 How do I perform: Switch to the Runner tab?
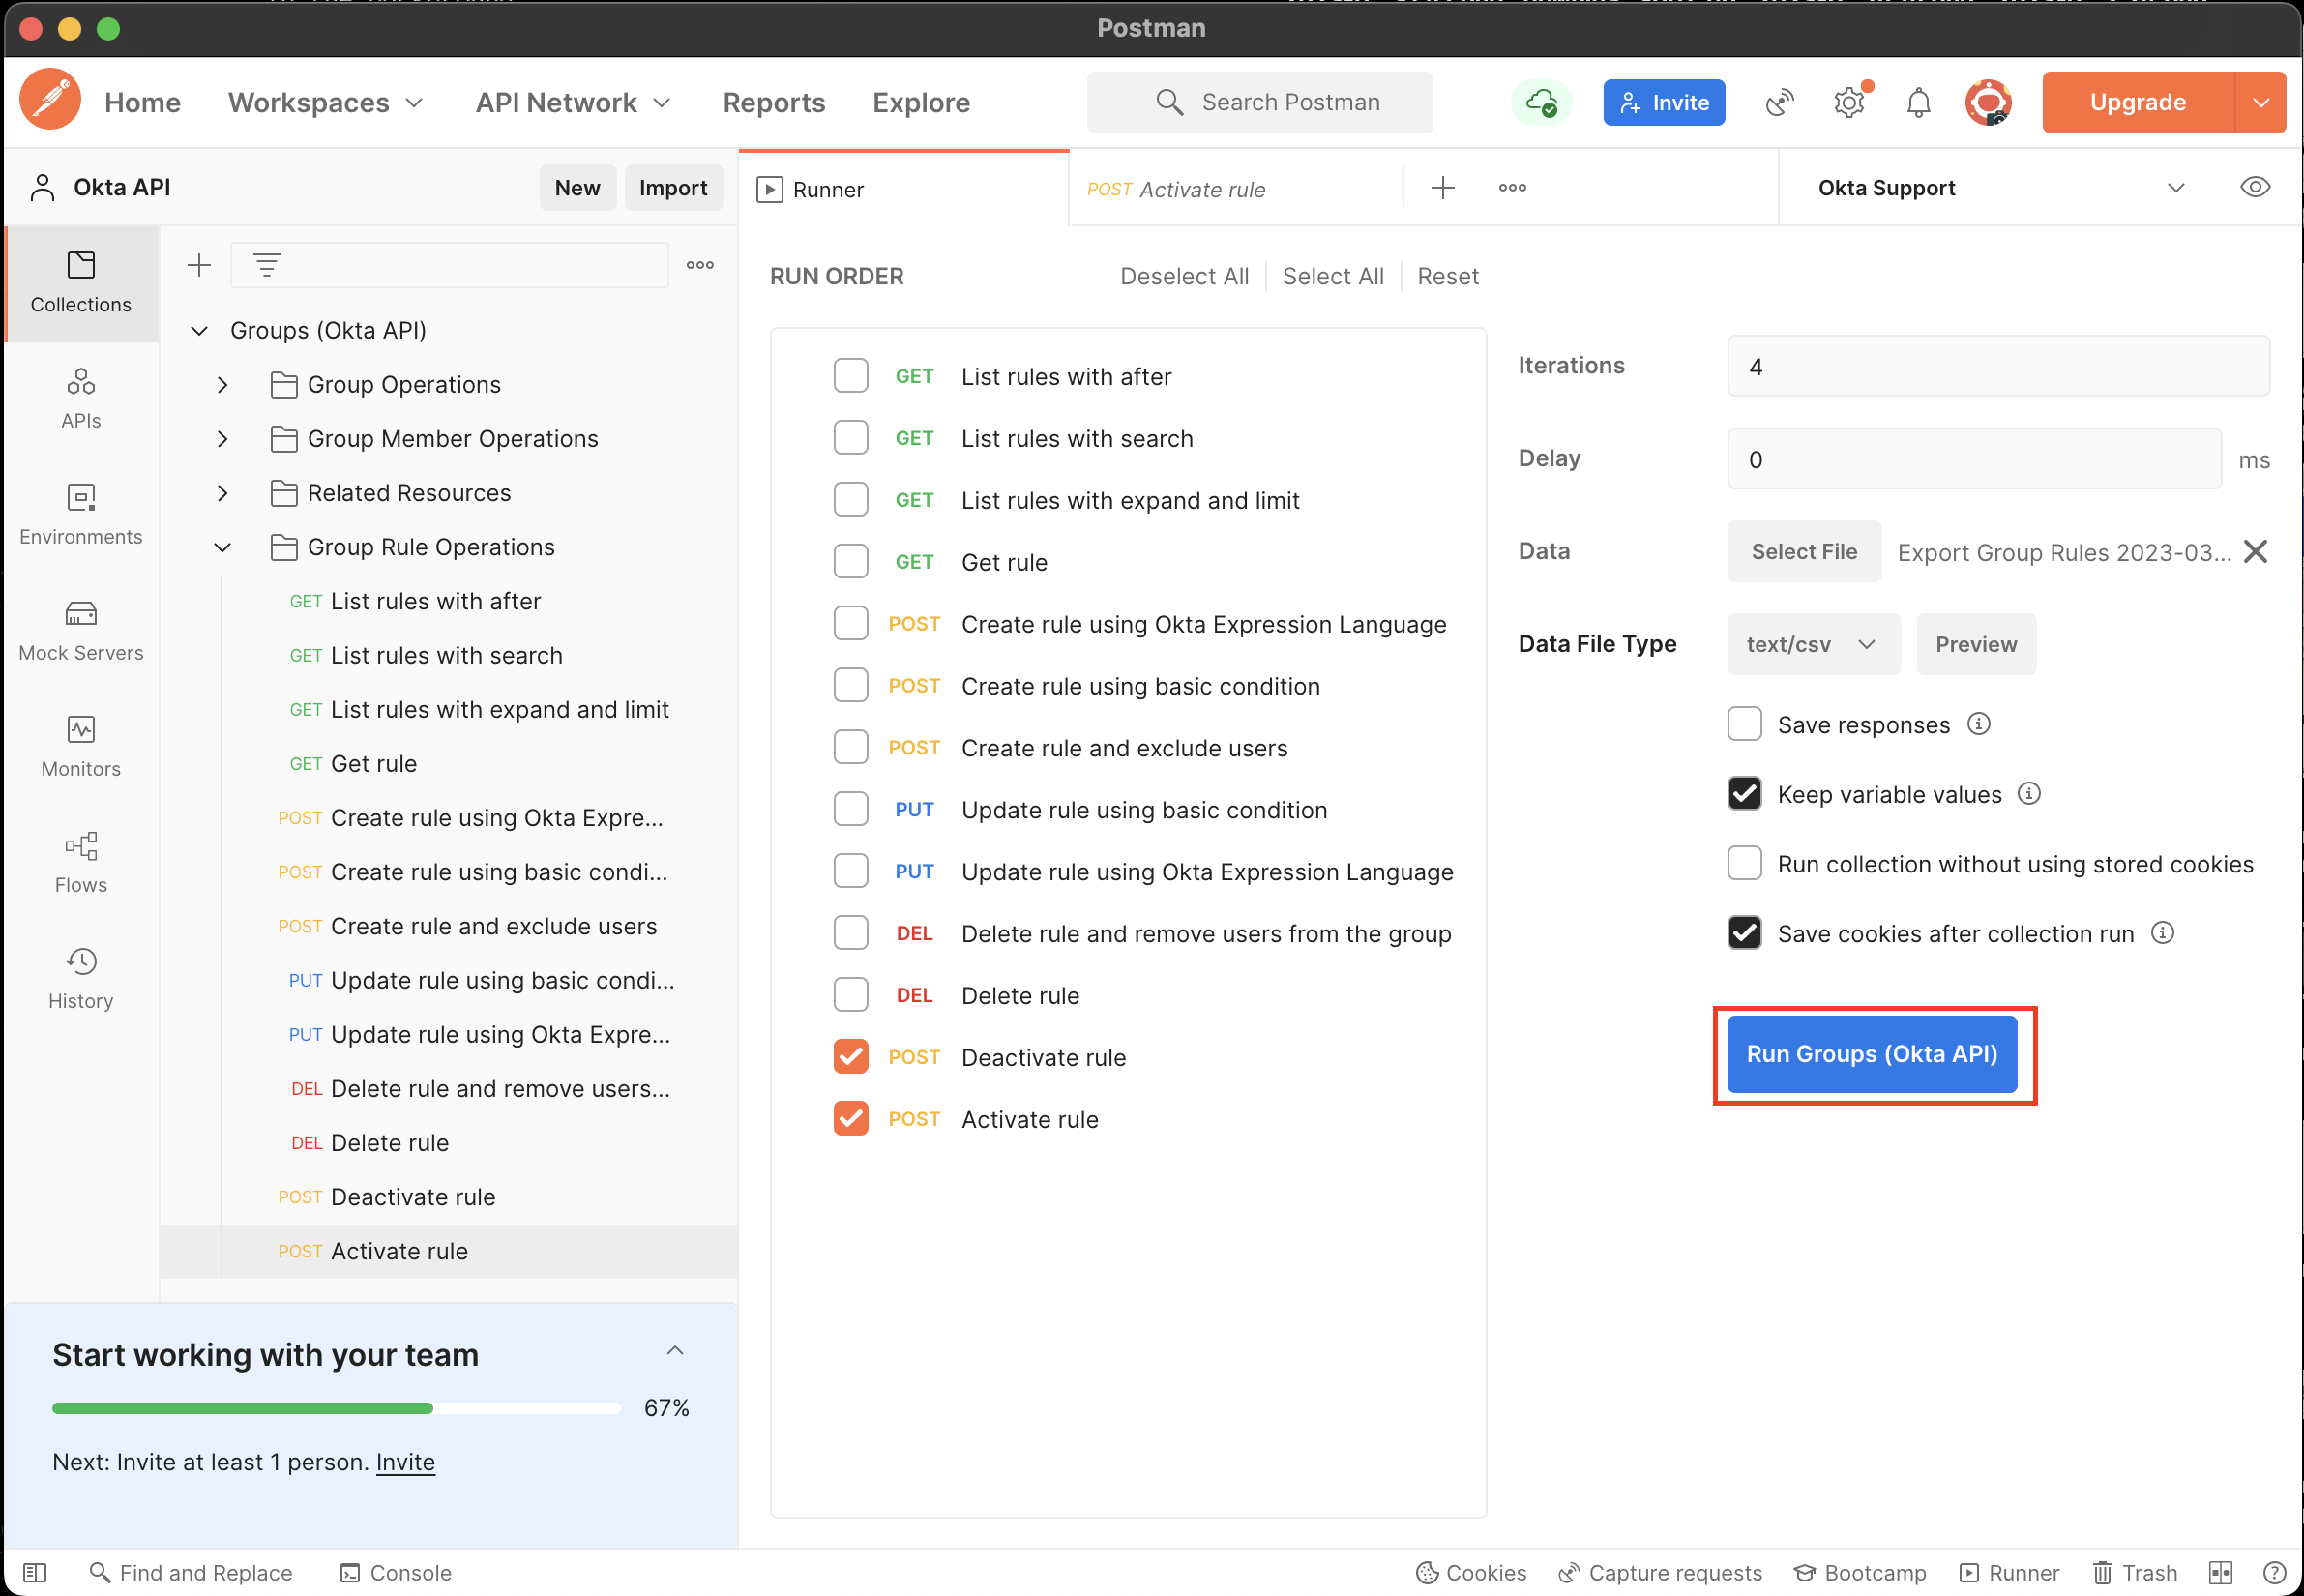(x=904, y=189)
